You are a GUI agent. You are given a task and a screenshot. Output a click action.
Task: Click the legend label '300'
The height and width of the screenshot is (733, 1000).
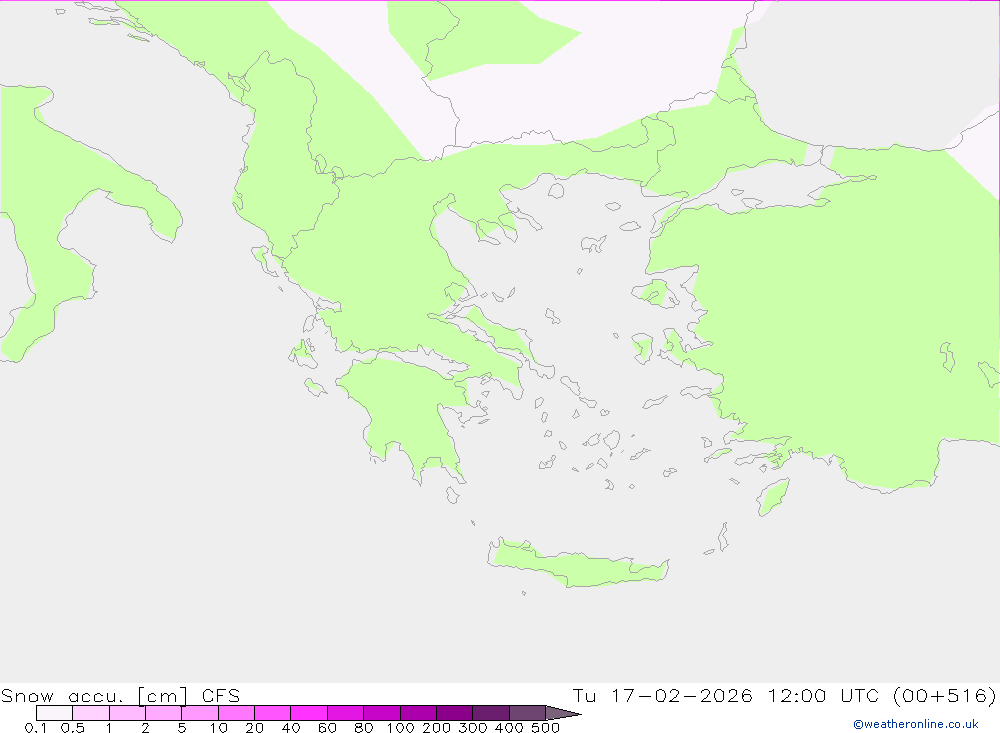click(x=473, y=728)
